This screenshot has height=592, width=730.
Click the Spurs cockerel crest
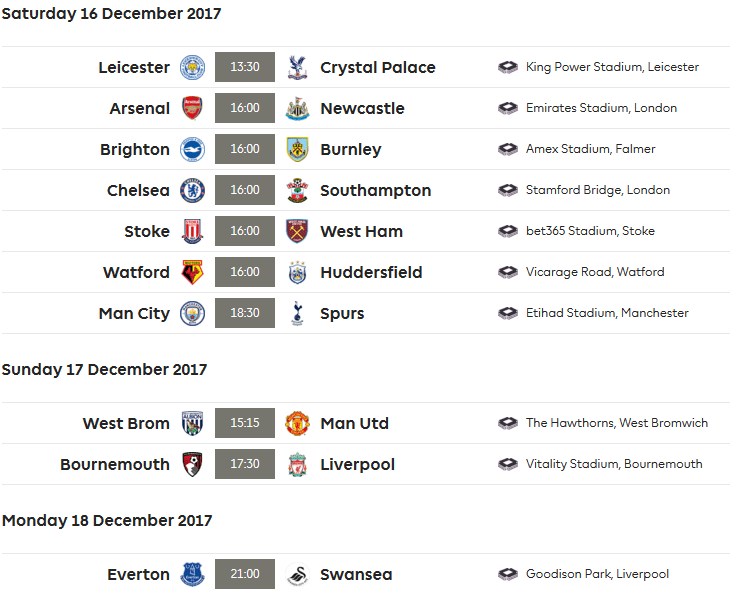[x=297, y=314]
